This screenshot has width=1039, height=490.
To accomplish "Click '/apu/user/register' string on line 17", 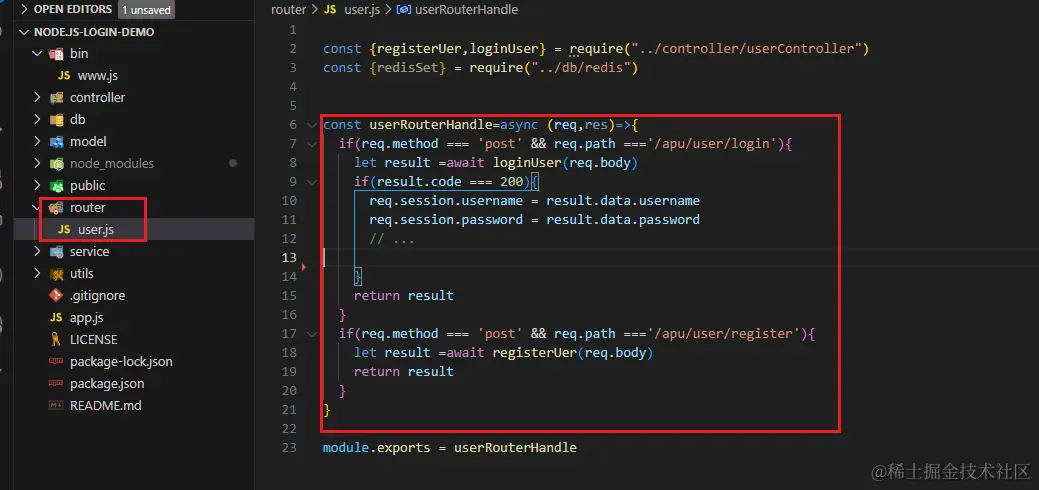I will click(x=724, y=334).
